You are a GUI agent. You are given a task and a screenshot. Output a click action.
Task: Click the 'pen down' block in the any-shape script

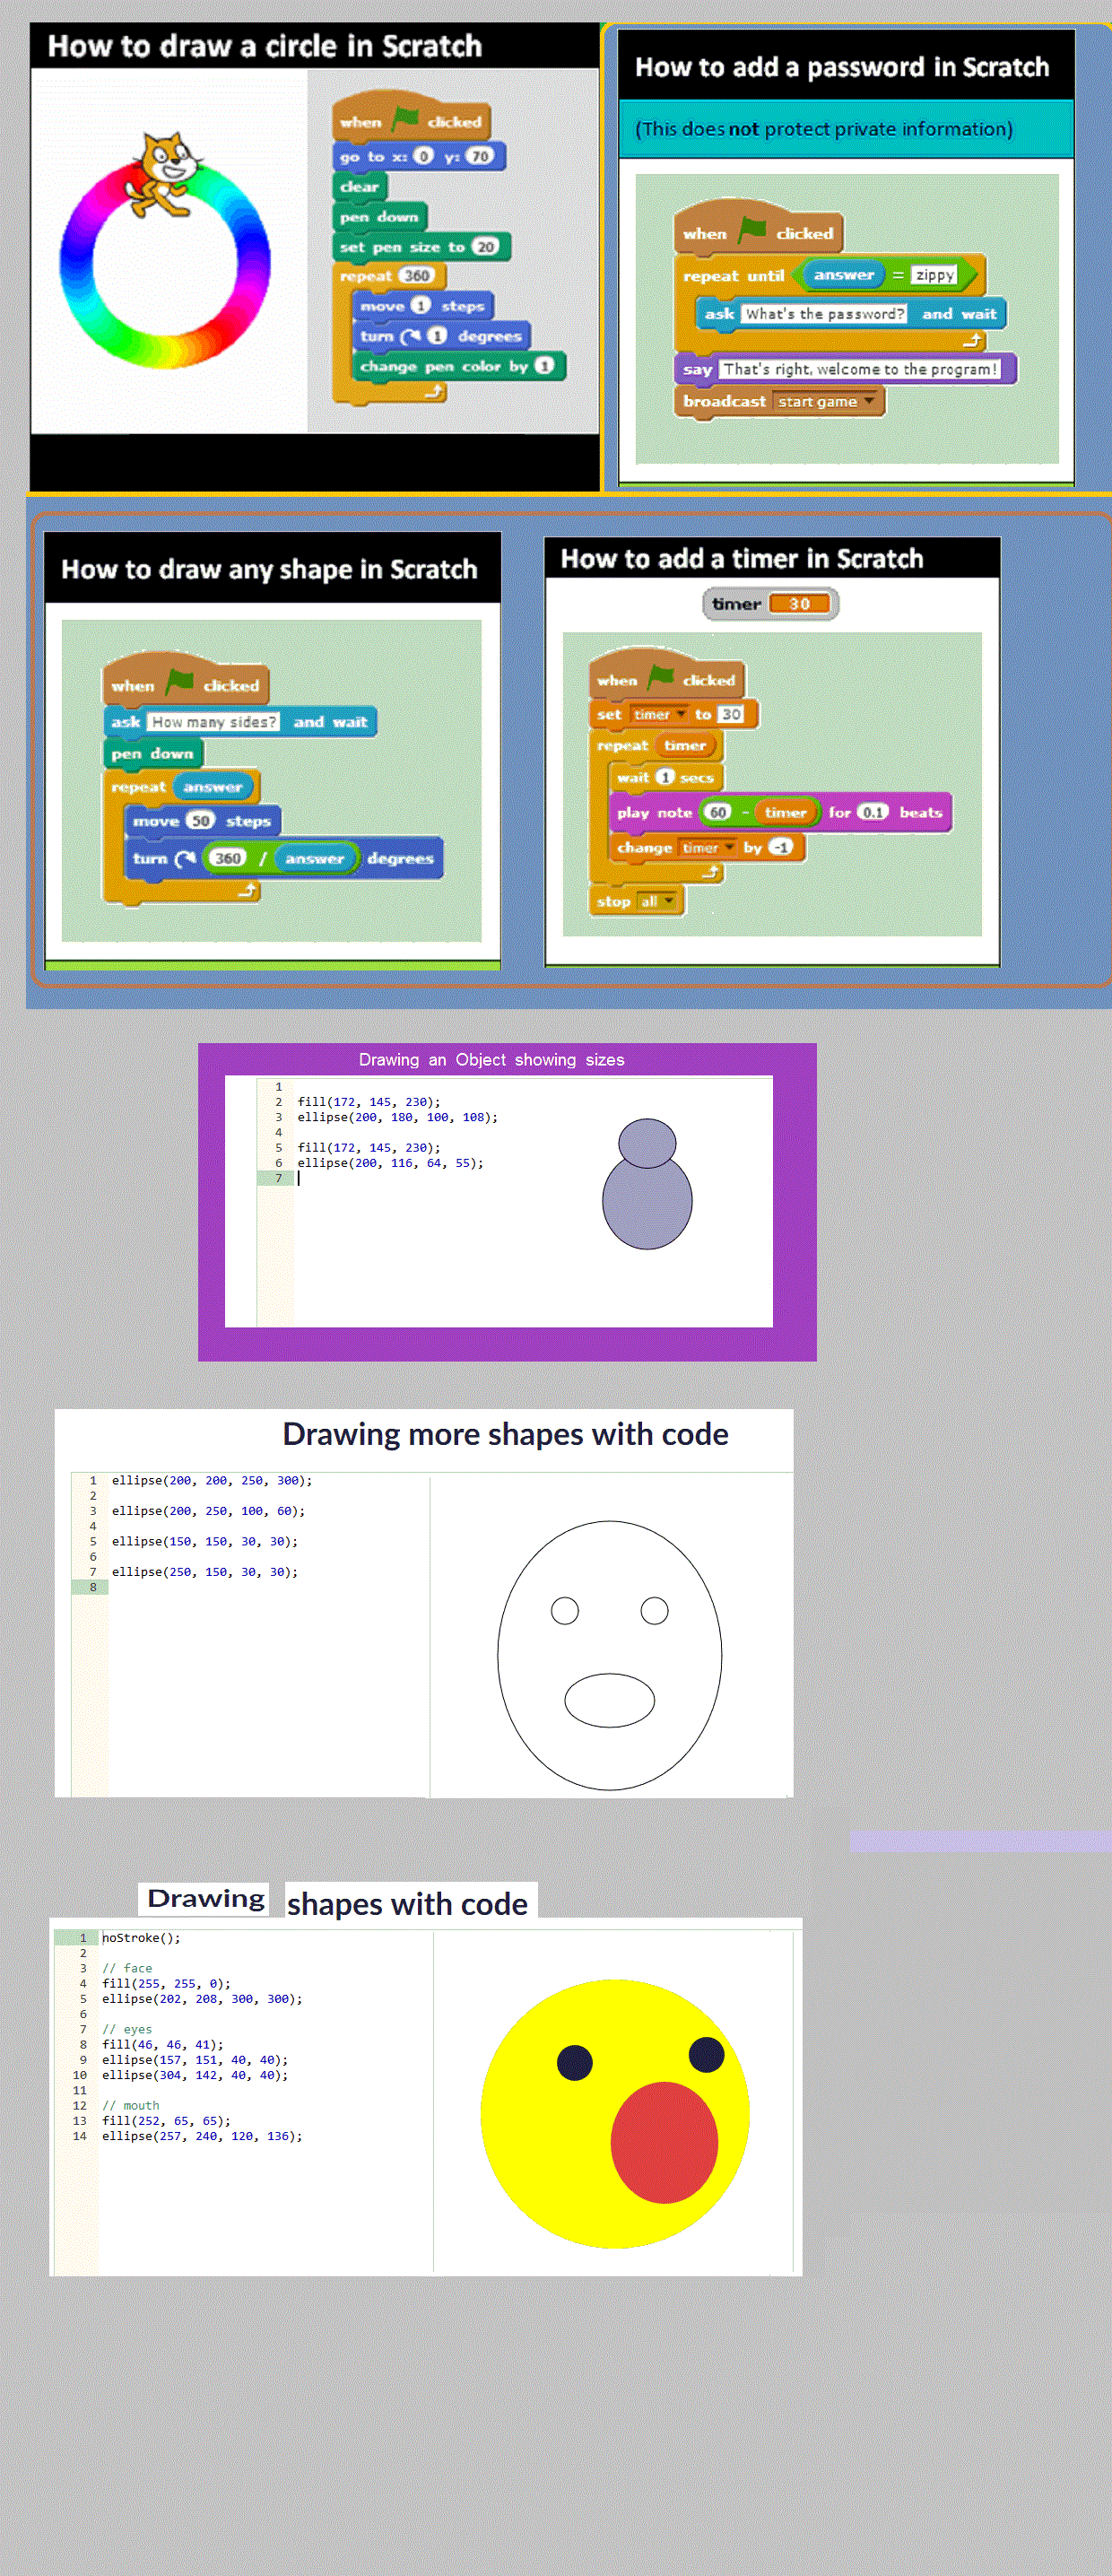(x=153, y=753)
